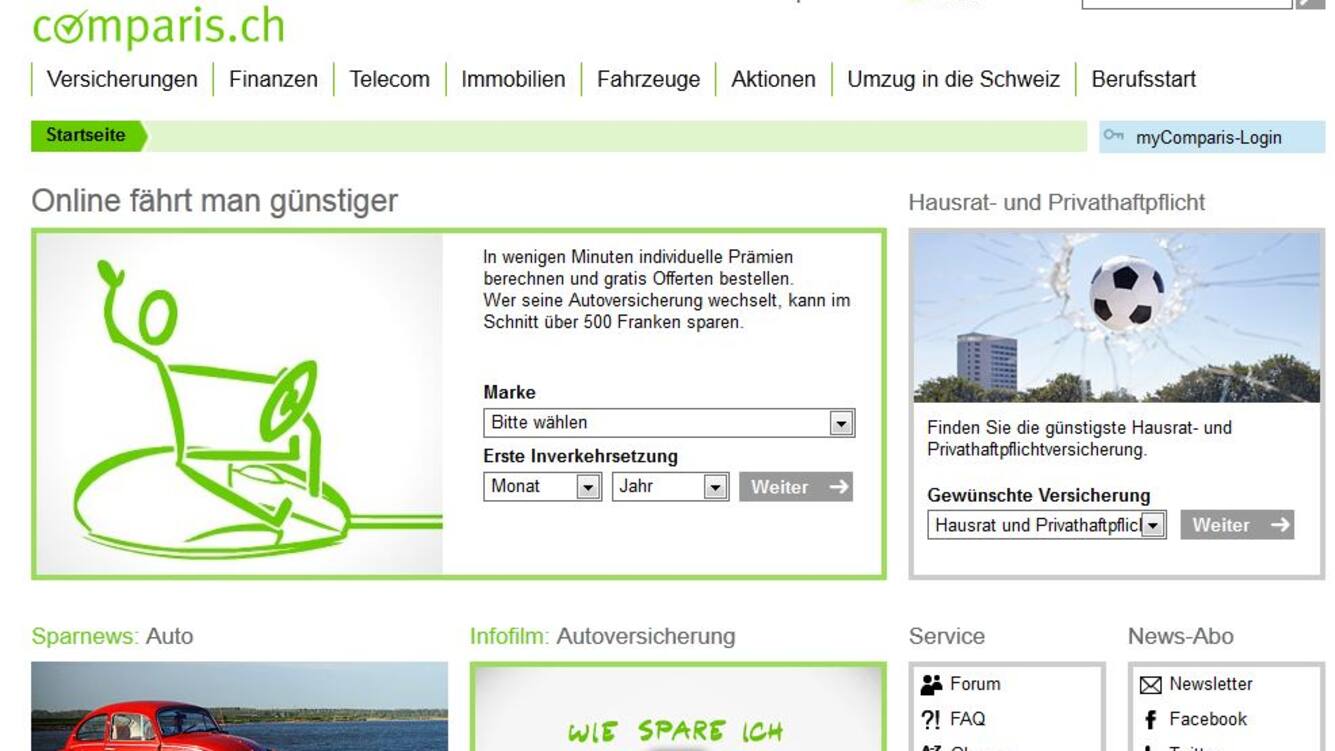1335x751 pixels.
Task: Expand the Gewünschte Versicherung dropdown
Action: click(x=1047, y=525)
